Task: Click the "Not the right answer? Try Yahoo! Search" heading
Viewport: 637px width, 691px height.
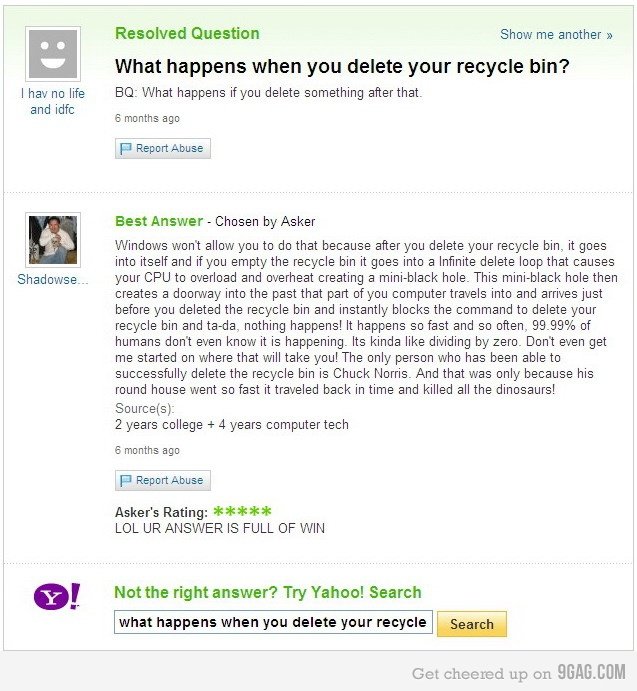Action: [268, 592]
